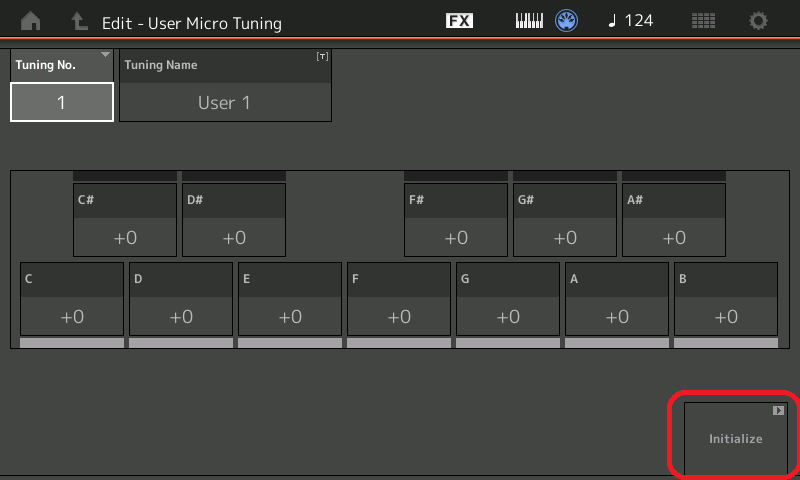Select the G note tuning value
800x480 pixels.
click(x=508, y=316)
